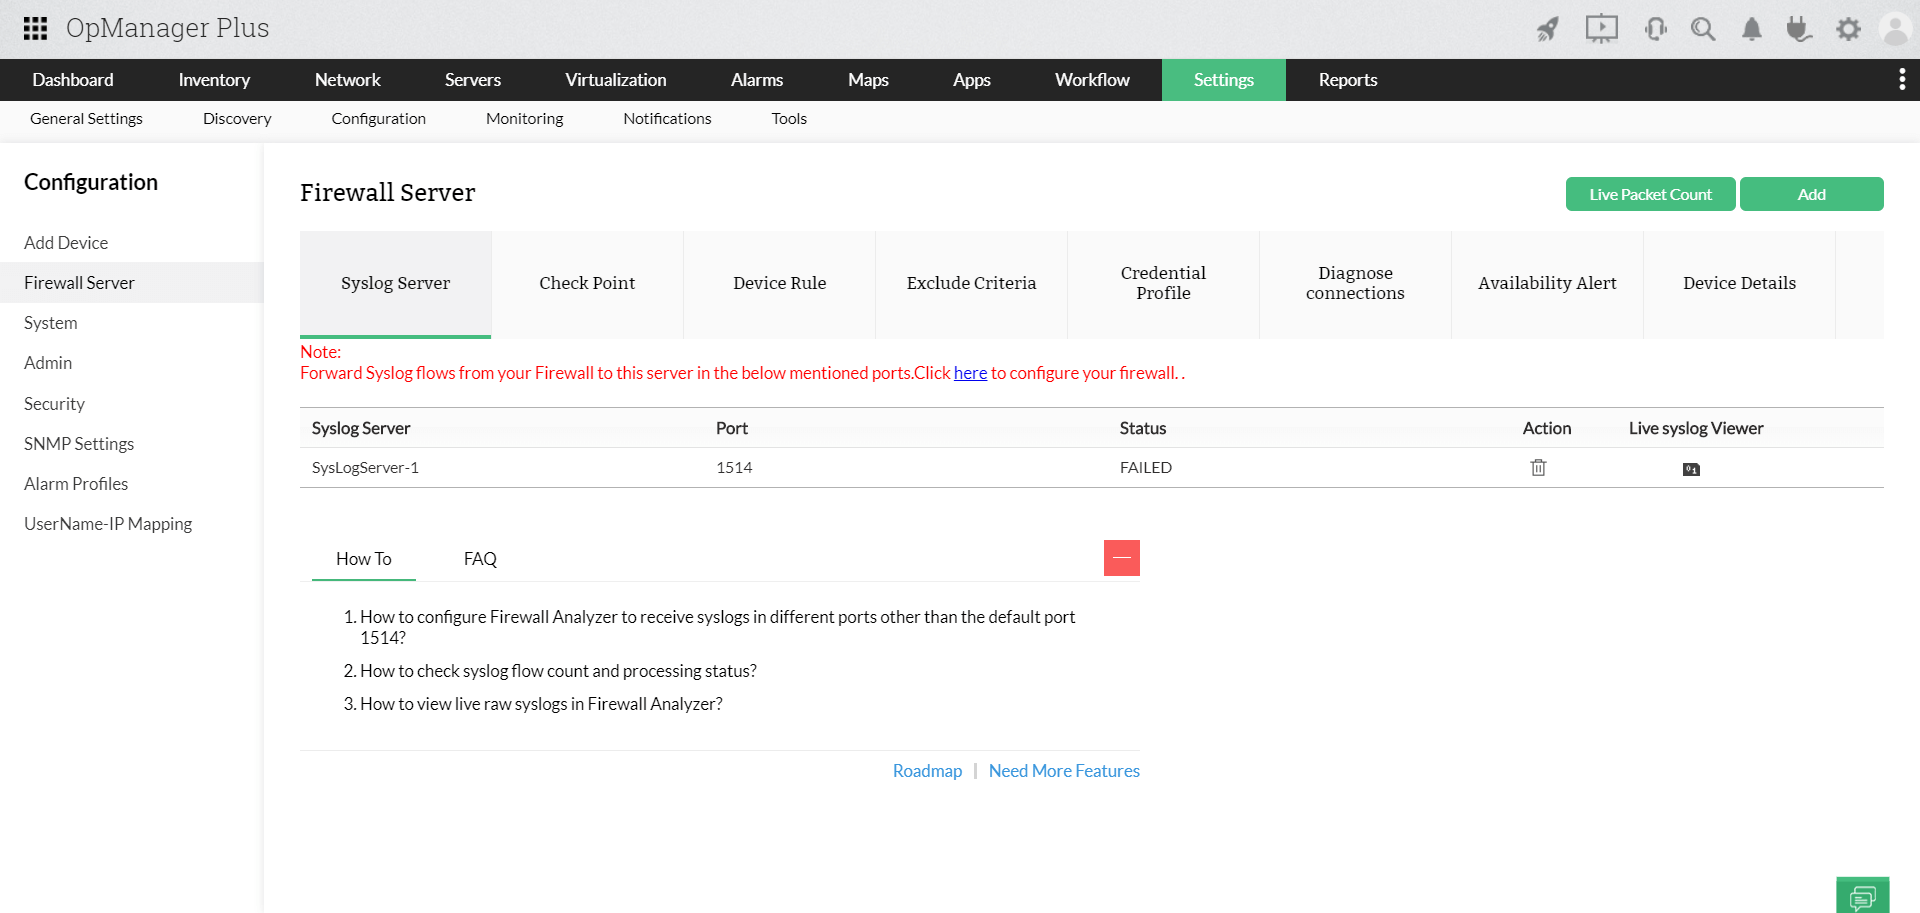Open the Roadmap link

pos(926,770)
